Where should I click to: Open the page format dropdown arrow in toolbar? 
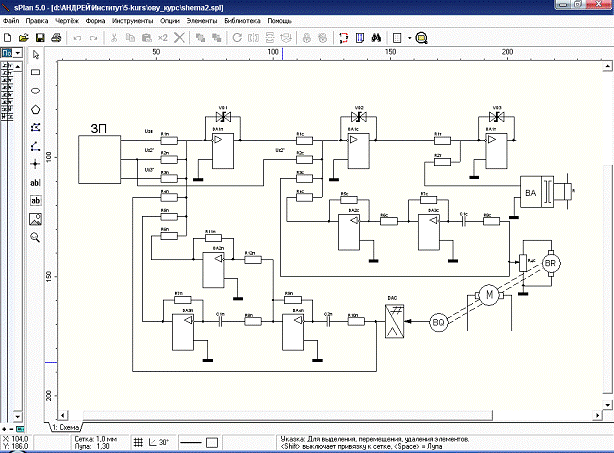(x=406, y=37)
